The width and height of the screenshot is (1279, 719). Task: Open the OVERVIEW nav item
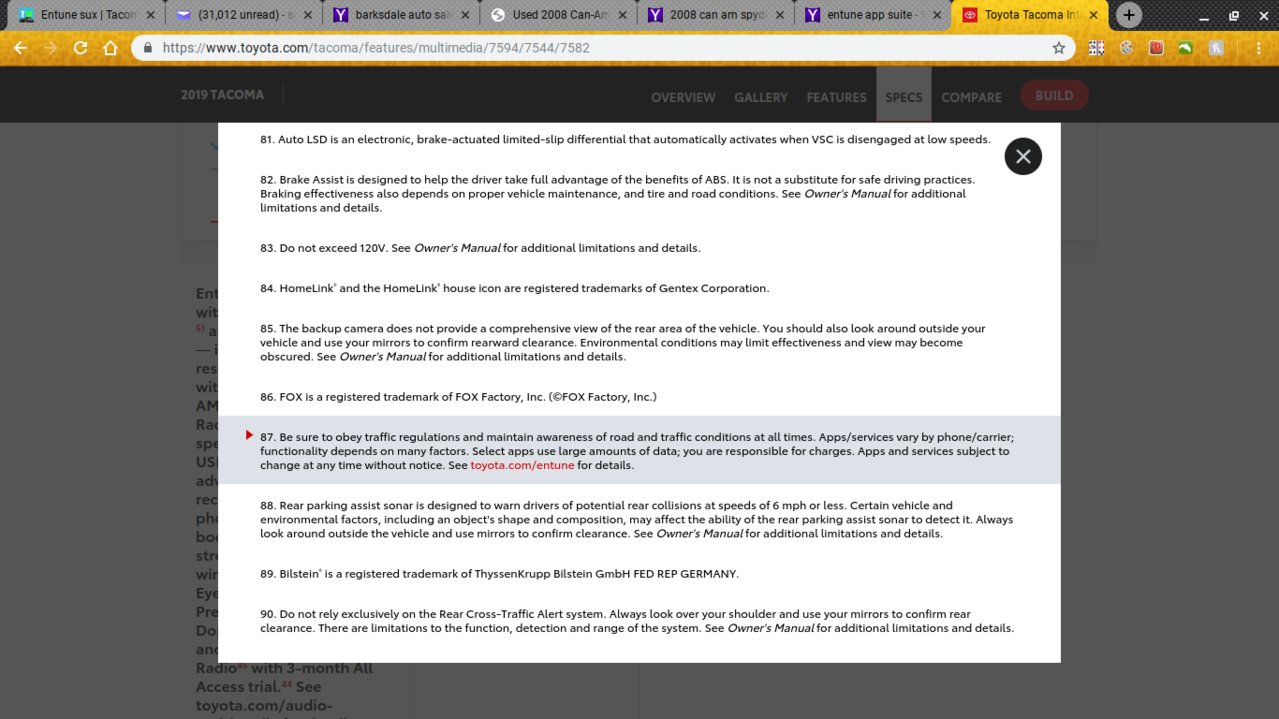click(x=683, y=97)
